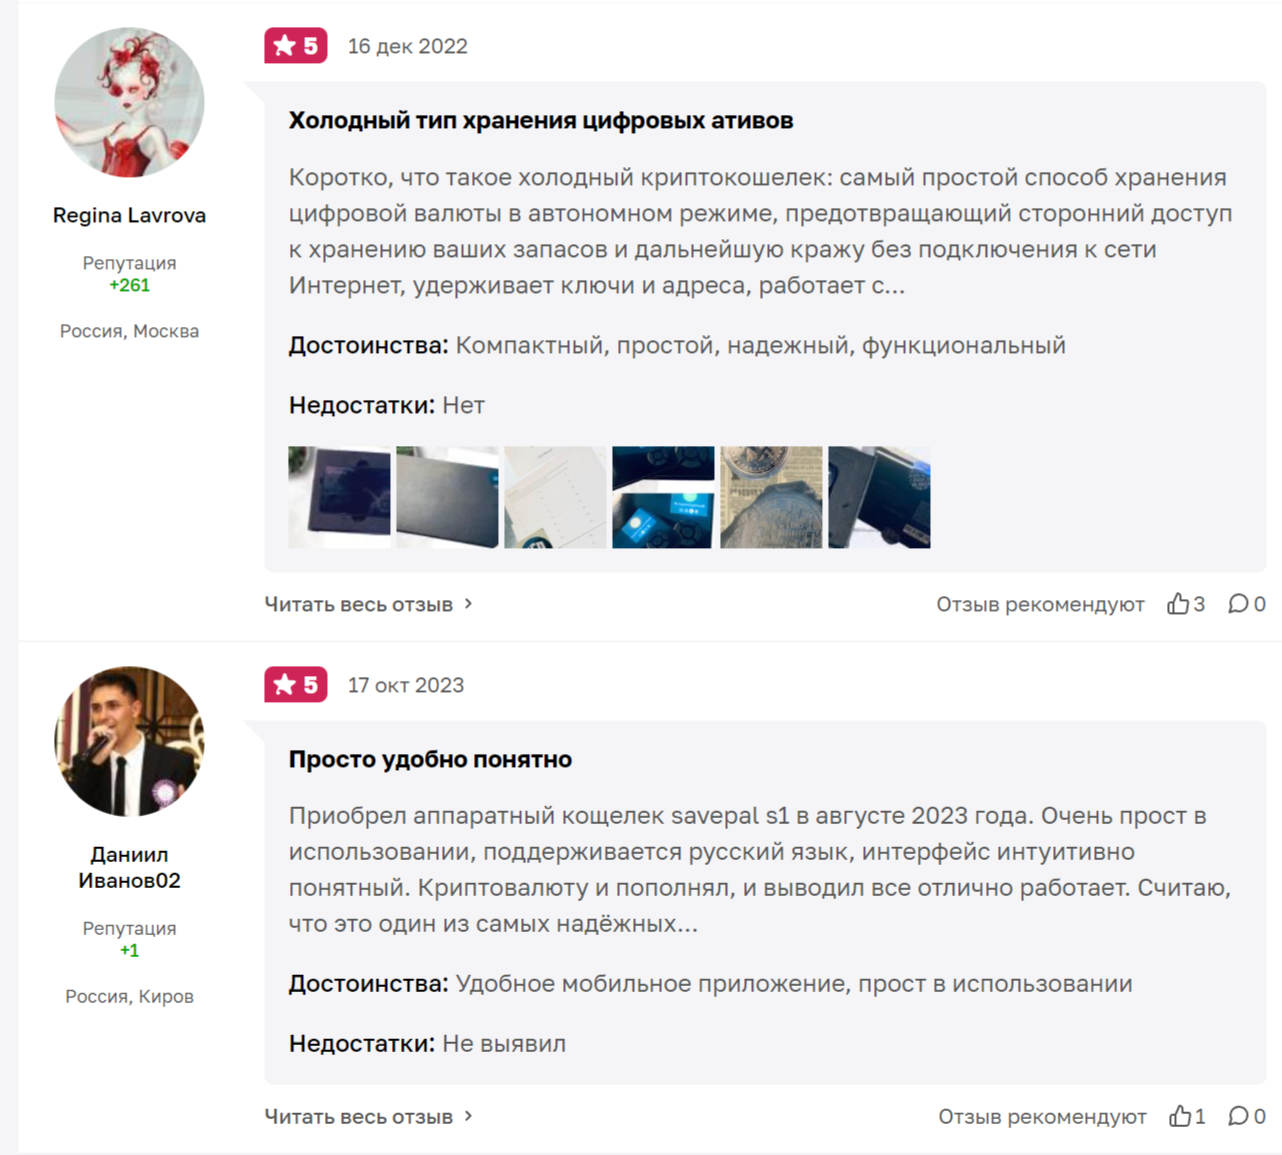Viewport: 1282px width, 1155px height.
Task: Open fourth review photo thumbnail
Action: [663, 497]
